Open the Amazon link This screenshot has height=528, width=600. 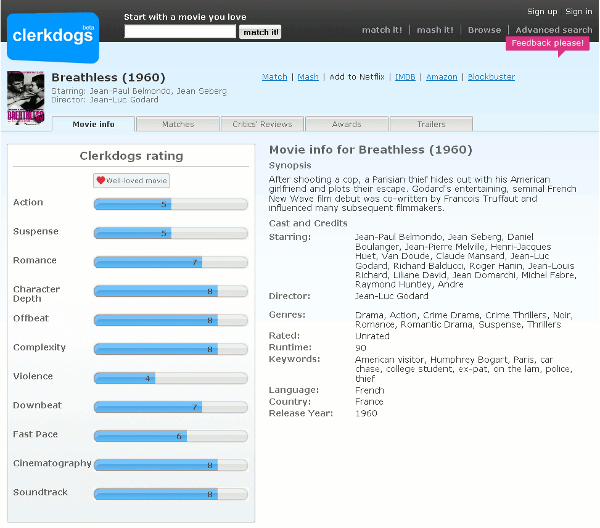pos(442,77)
